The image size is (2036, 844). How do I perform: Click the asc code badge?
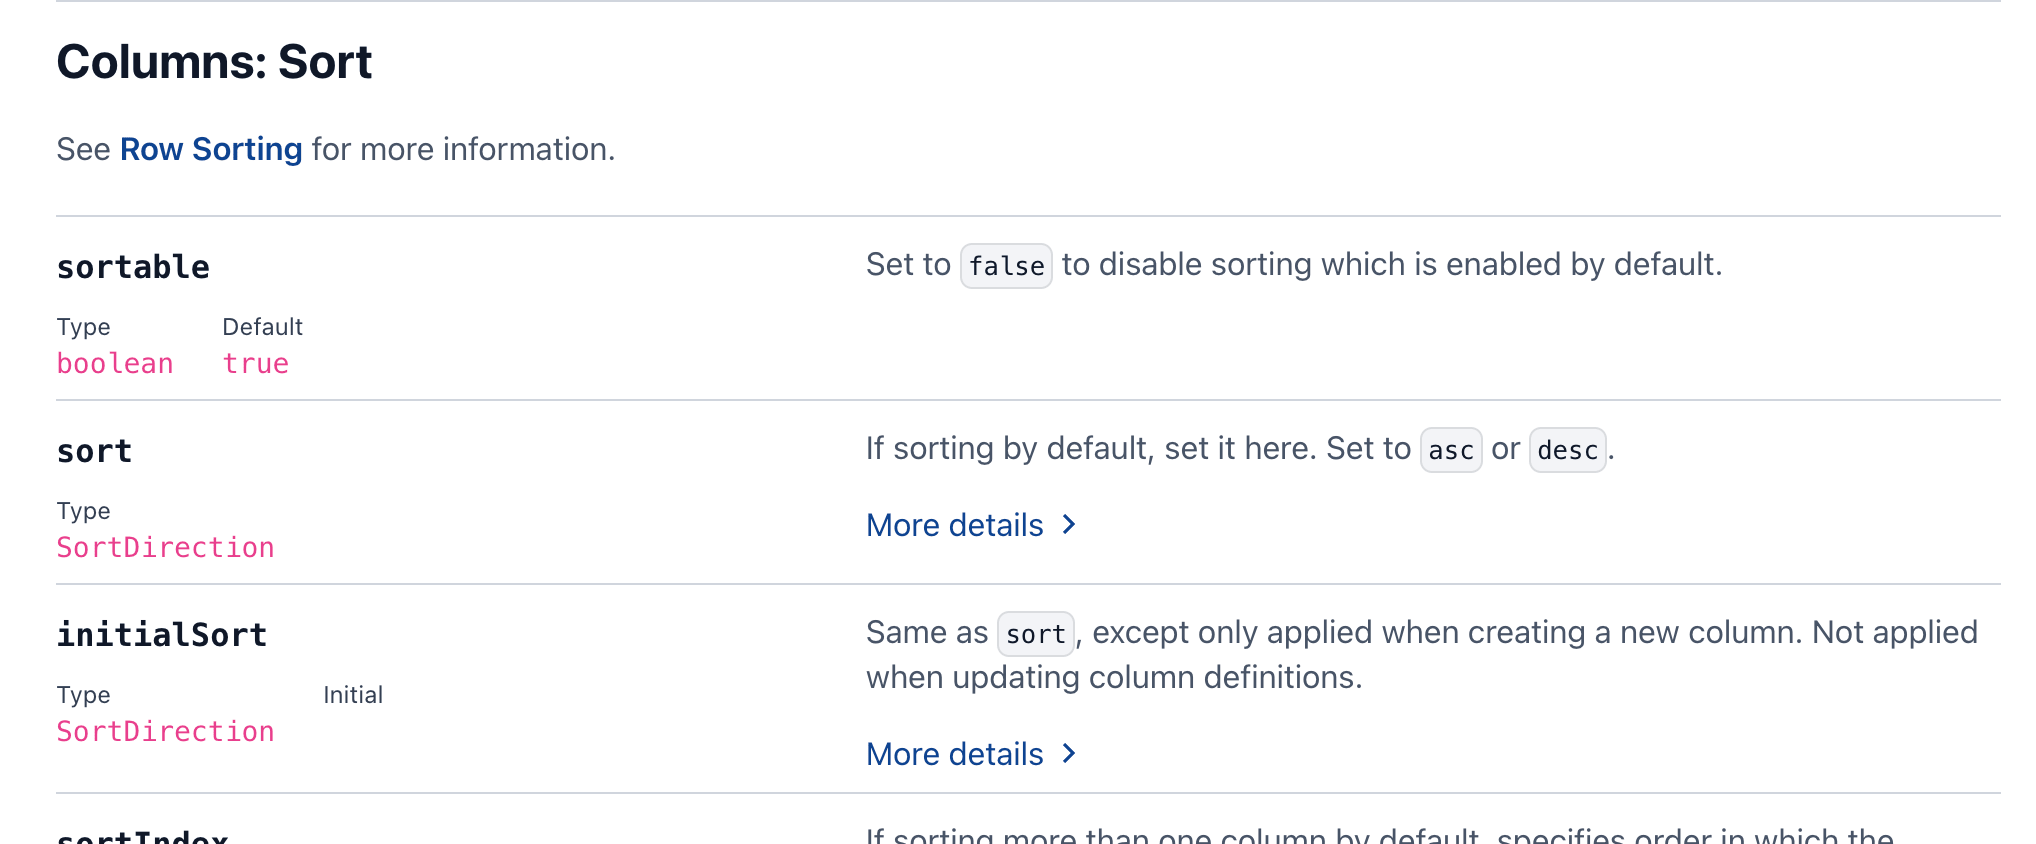1450,450
